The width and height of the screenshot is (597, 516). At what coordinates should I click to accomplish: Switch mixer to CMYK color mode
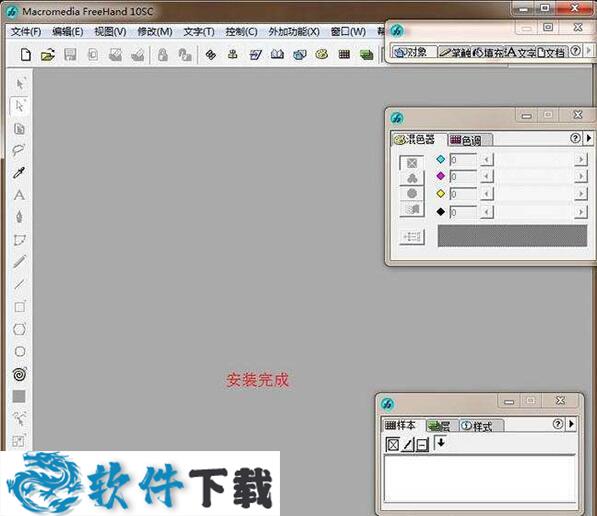pyautogui.click(x=412, y=163)
